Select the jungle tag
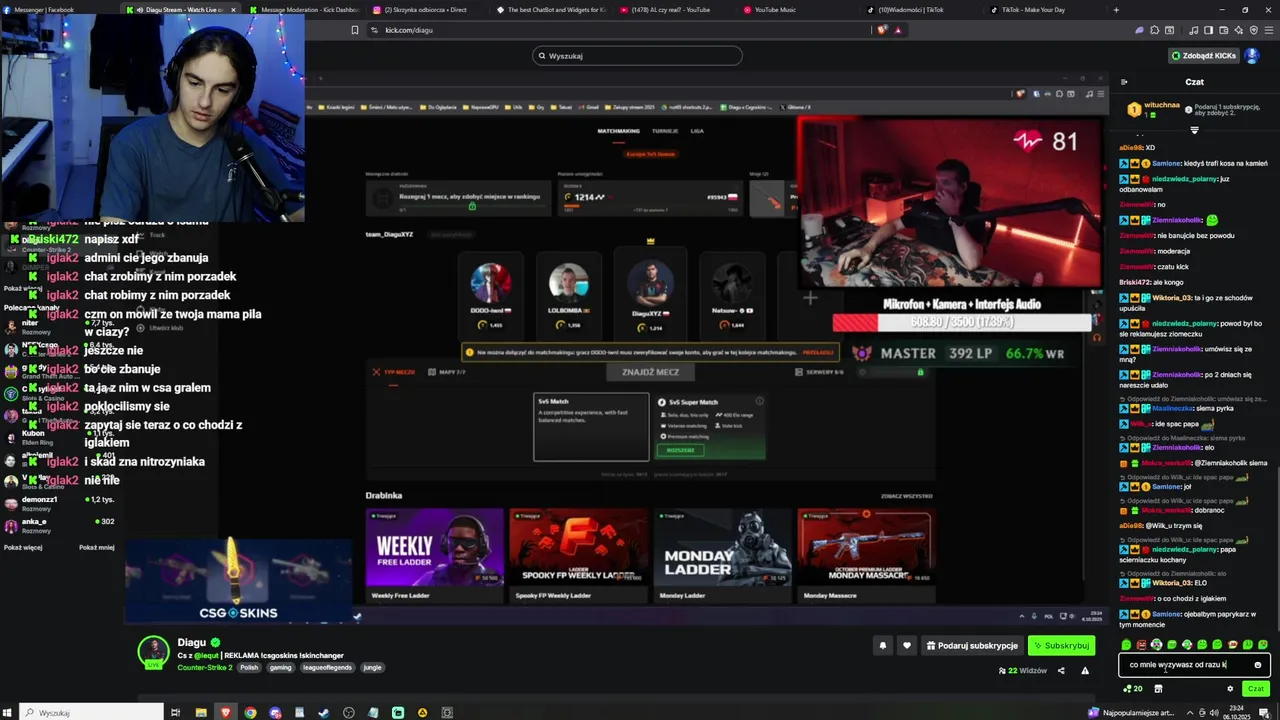Image resolution: width=1280 pixels, height=720 pixels. (373, 667)
